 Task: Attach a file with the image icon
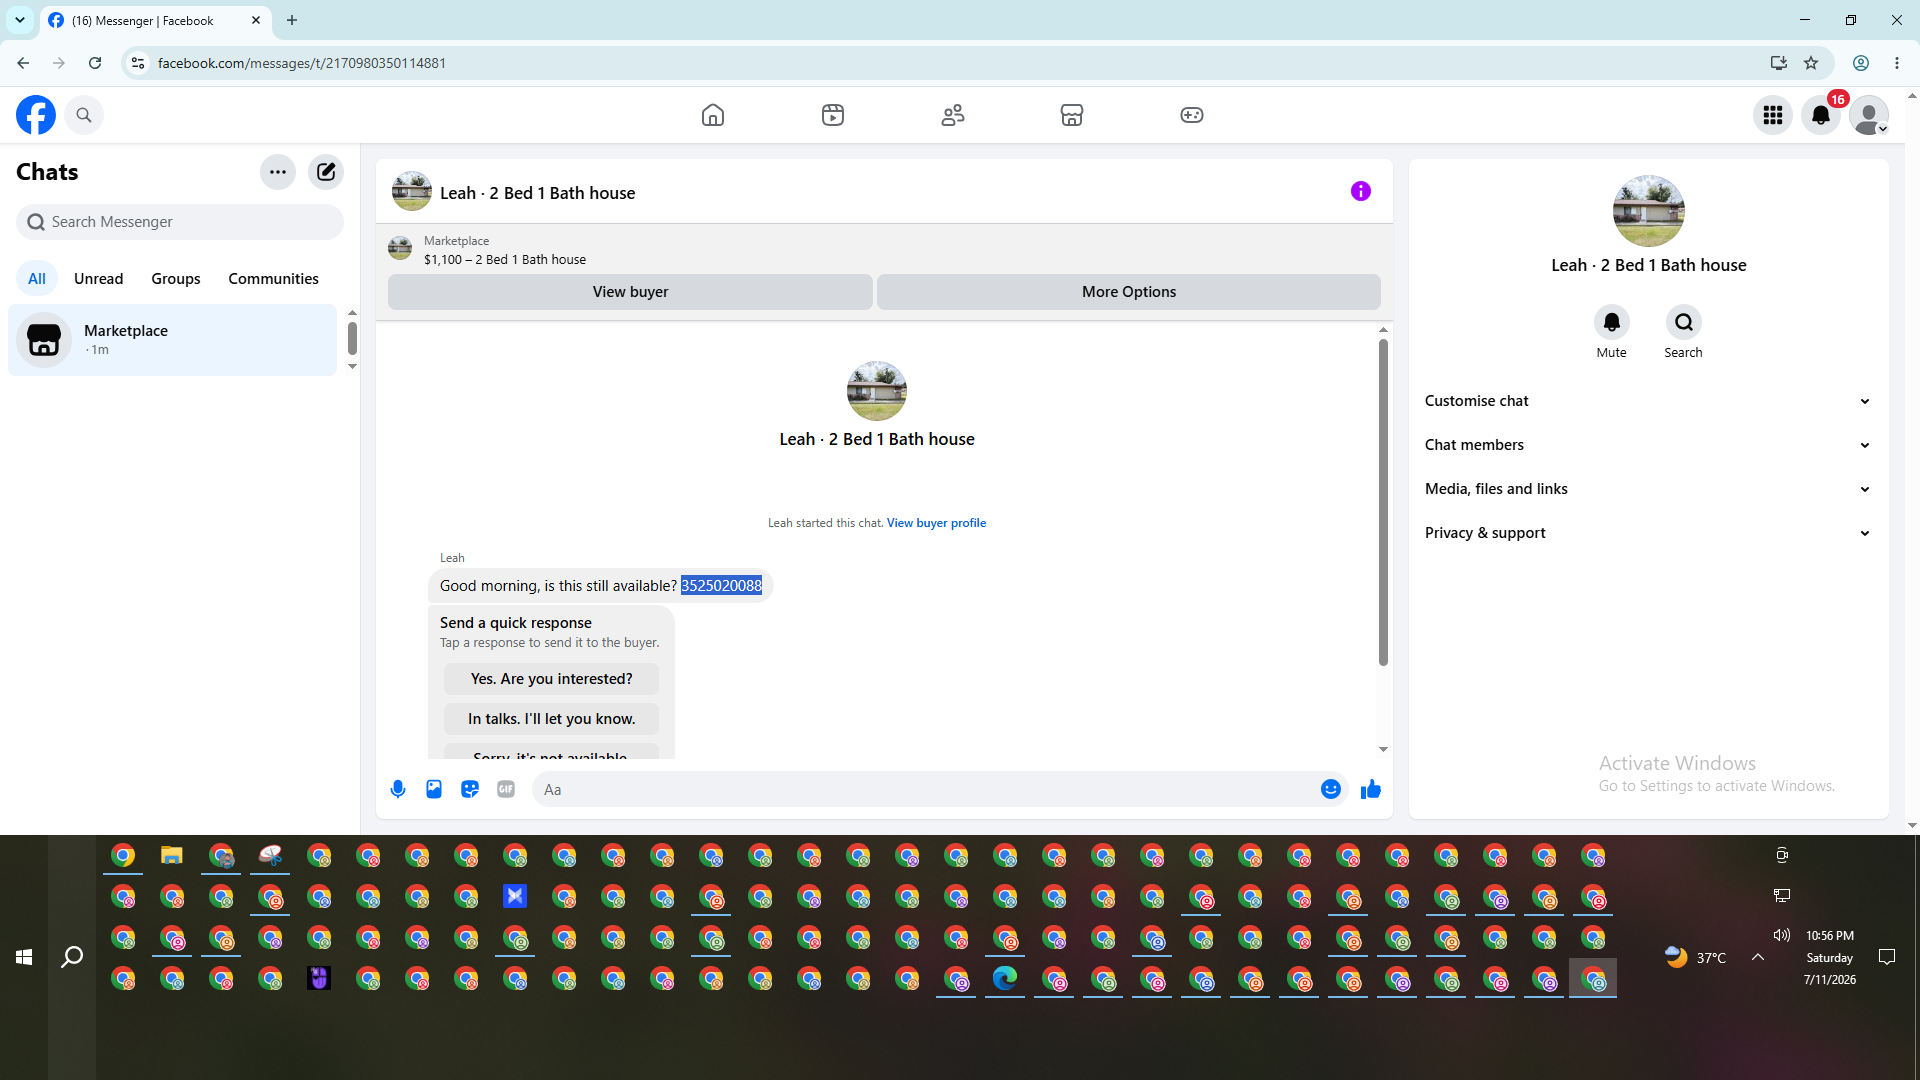[x=434, y=789]
